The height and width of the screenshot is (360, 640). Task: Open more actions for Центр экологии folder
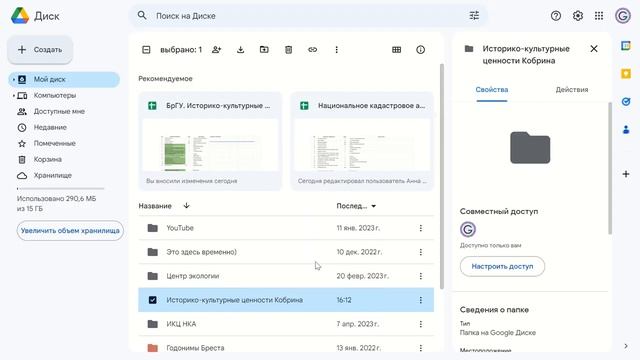pos(420,276)
